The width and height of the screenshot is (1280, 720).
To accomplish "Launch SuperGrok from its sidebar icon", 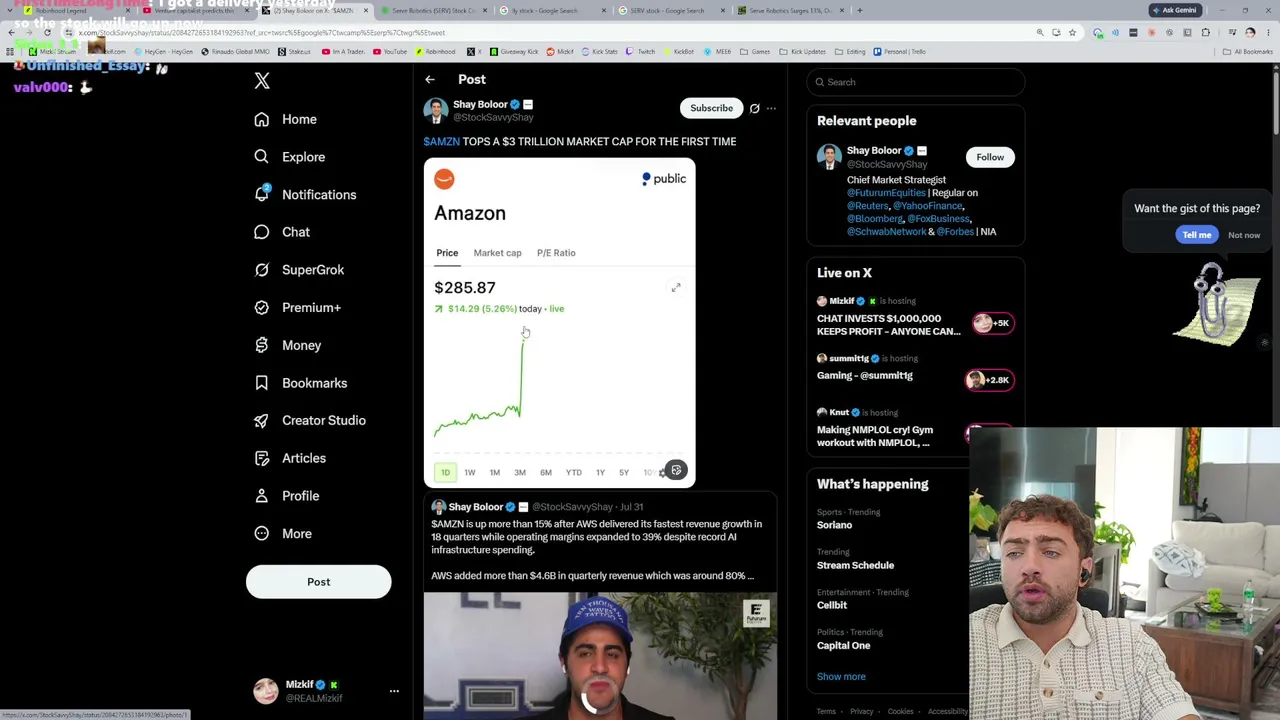I will point(262,270).
